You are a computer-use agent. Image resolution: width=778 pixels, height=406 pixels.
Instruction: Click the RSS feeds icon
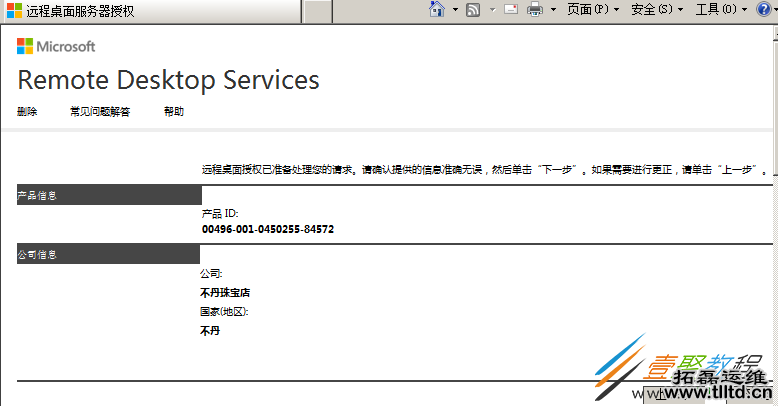coord(473,9)
